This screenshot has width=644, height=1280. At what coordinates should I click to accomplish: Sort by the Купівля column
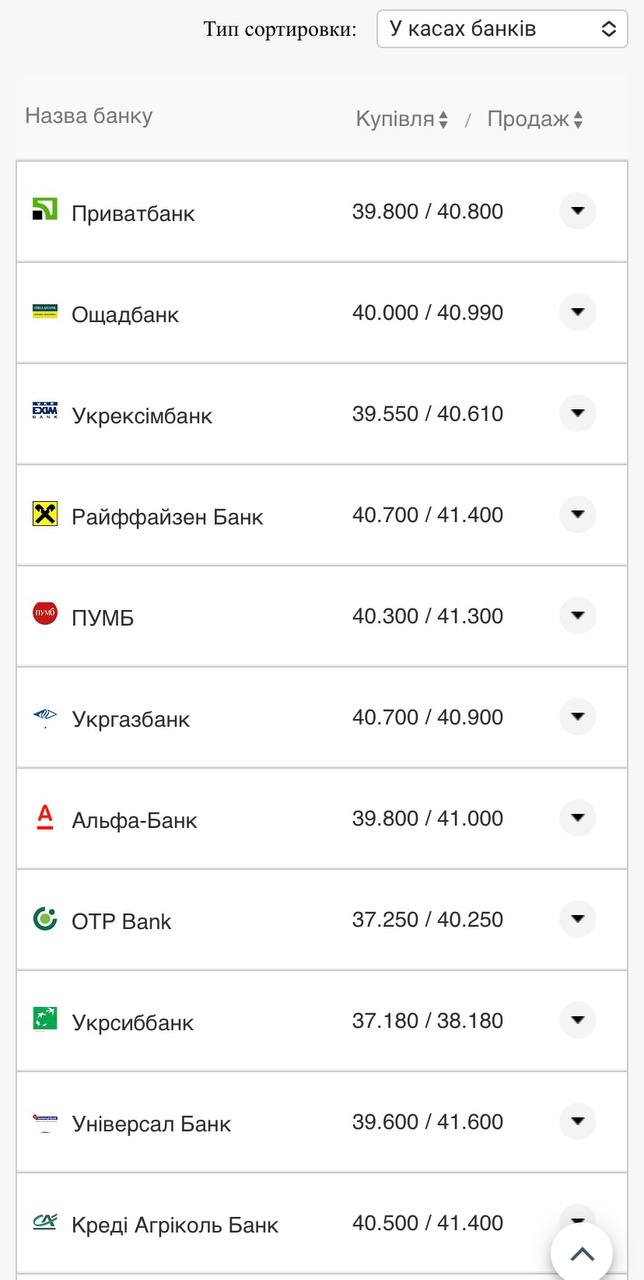point(395,118)
